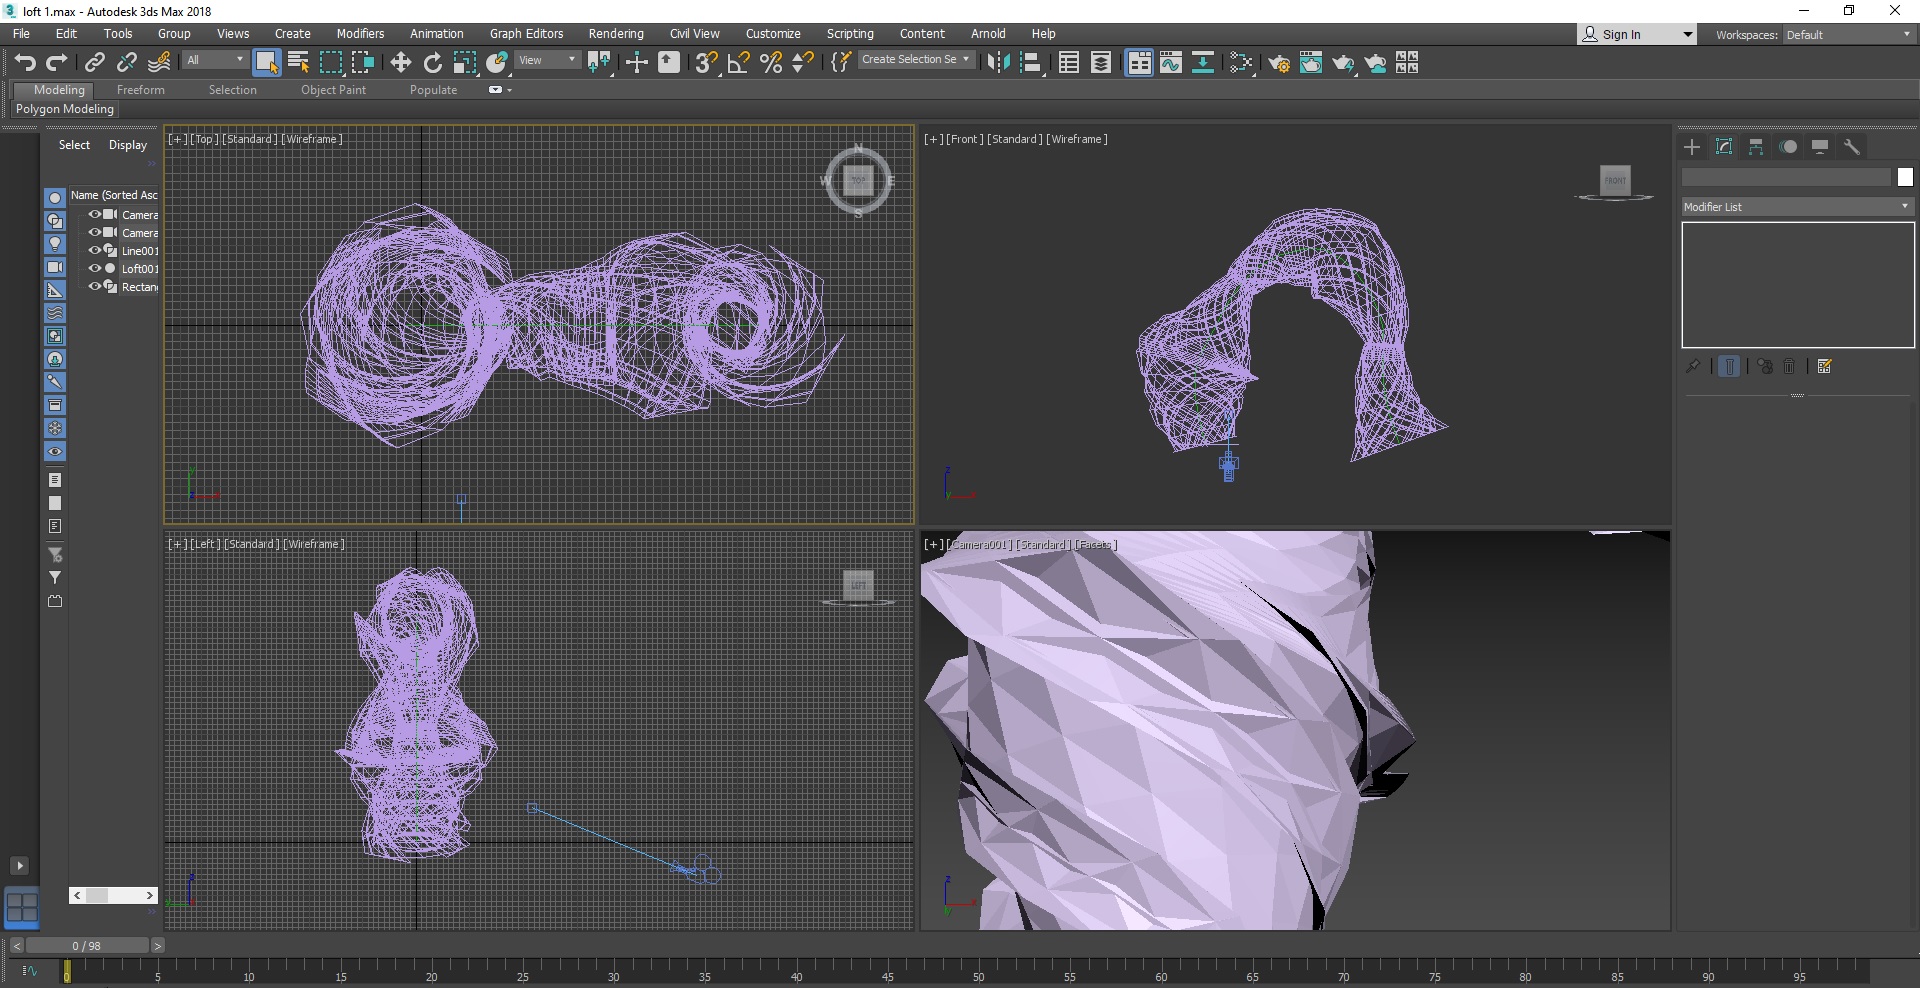Click the Redo arrow in main toolbar
The image size is (1920, 988).
[x=57, y=63]
